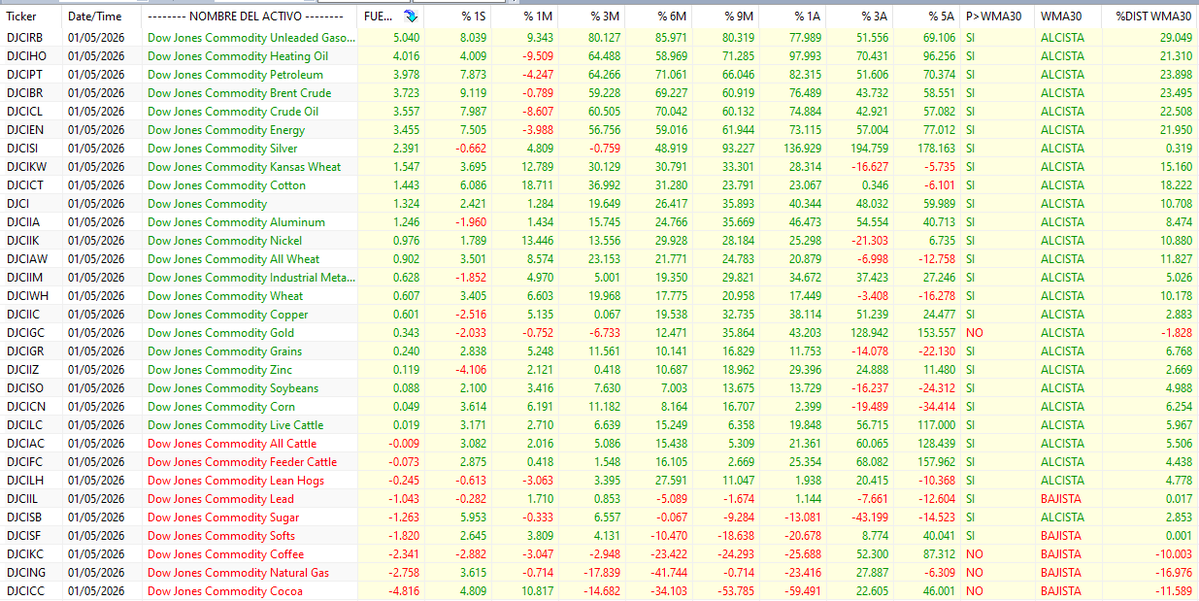
Task: Sort by the % 5A column header
Action: (x=942, y=16)
